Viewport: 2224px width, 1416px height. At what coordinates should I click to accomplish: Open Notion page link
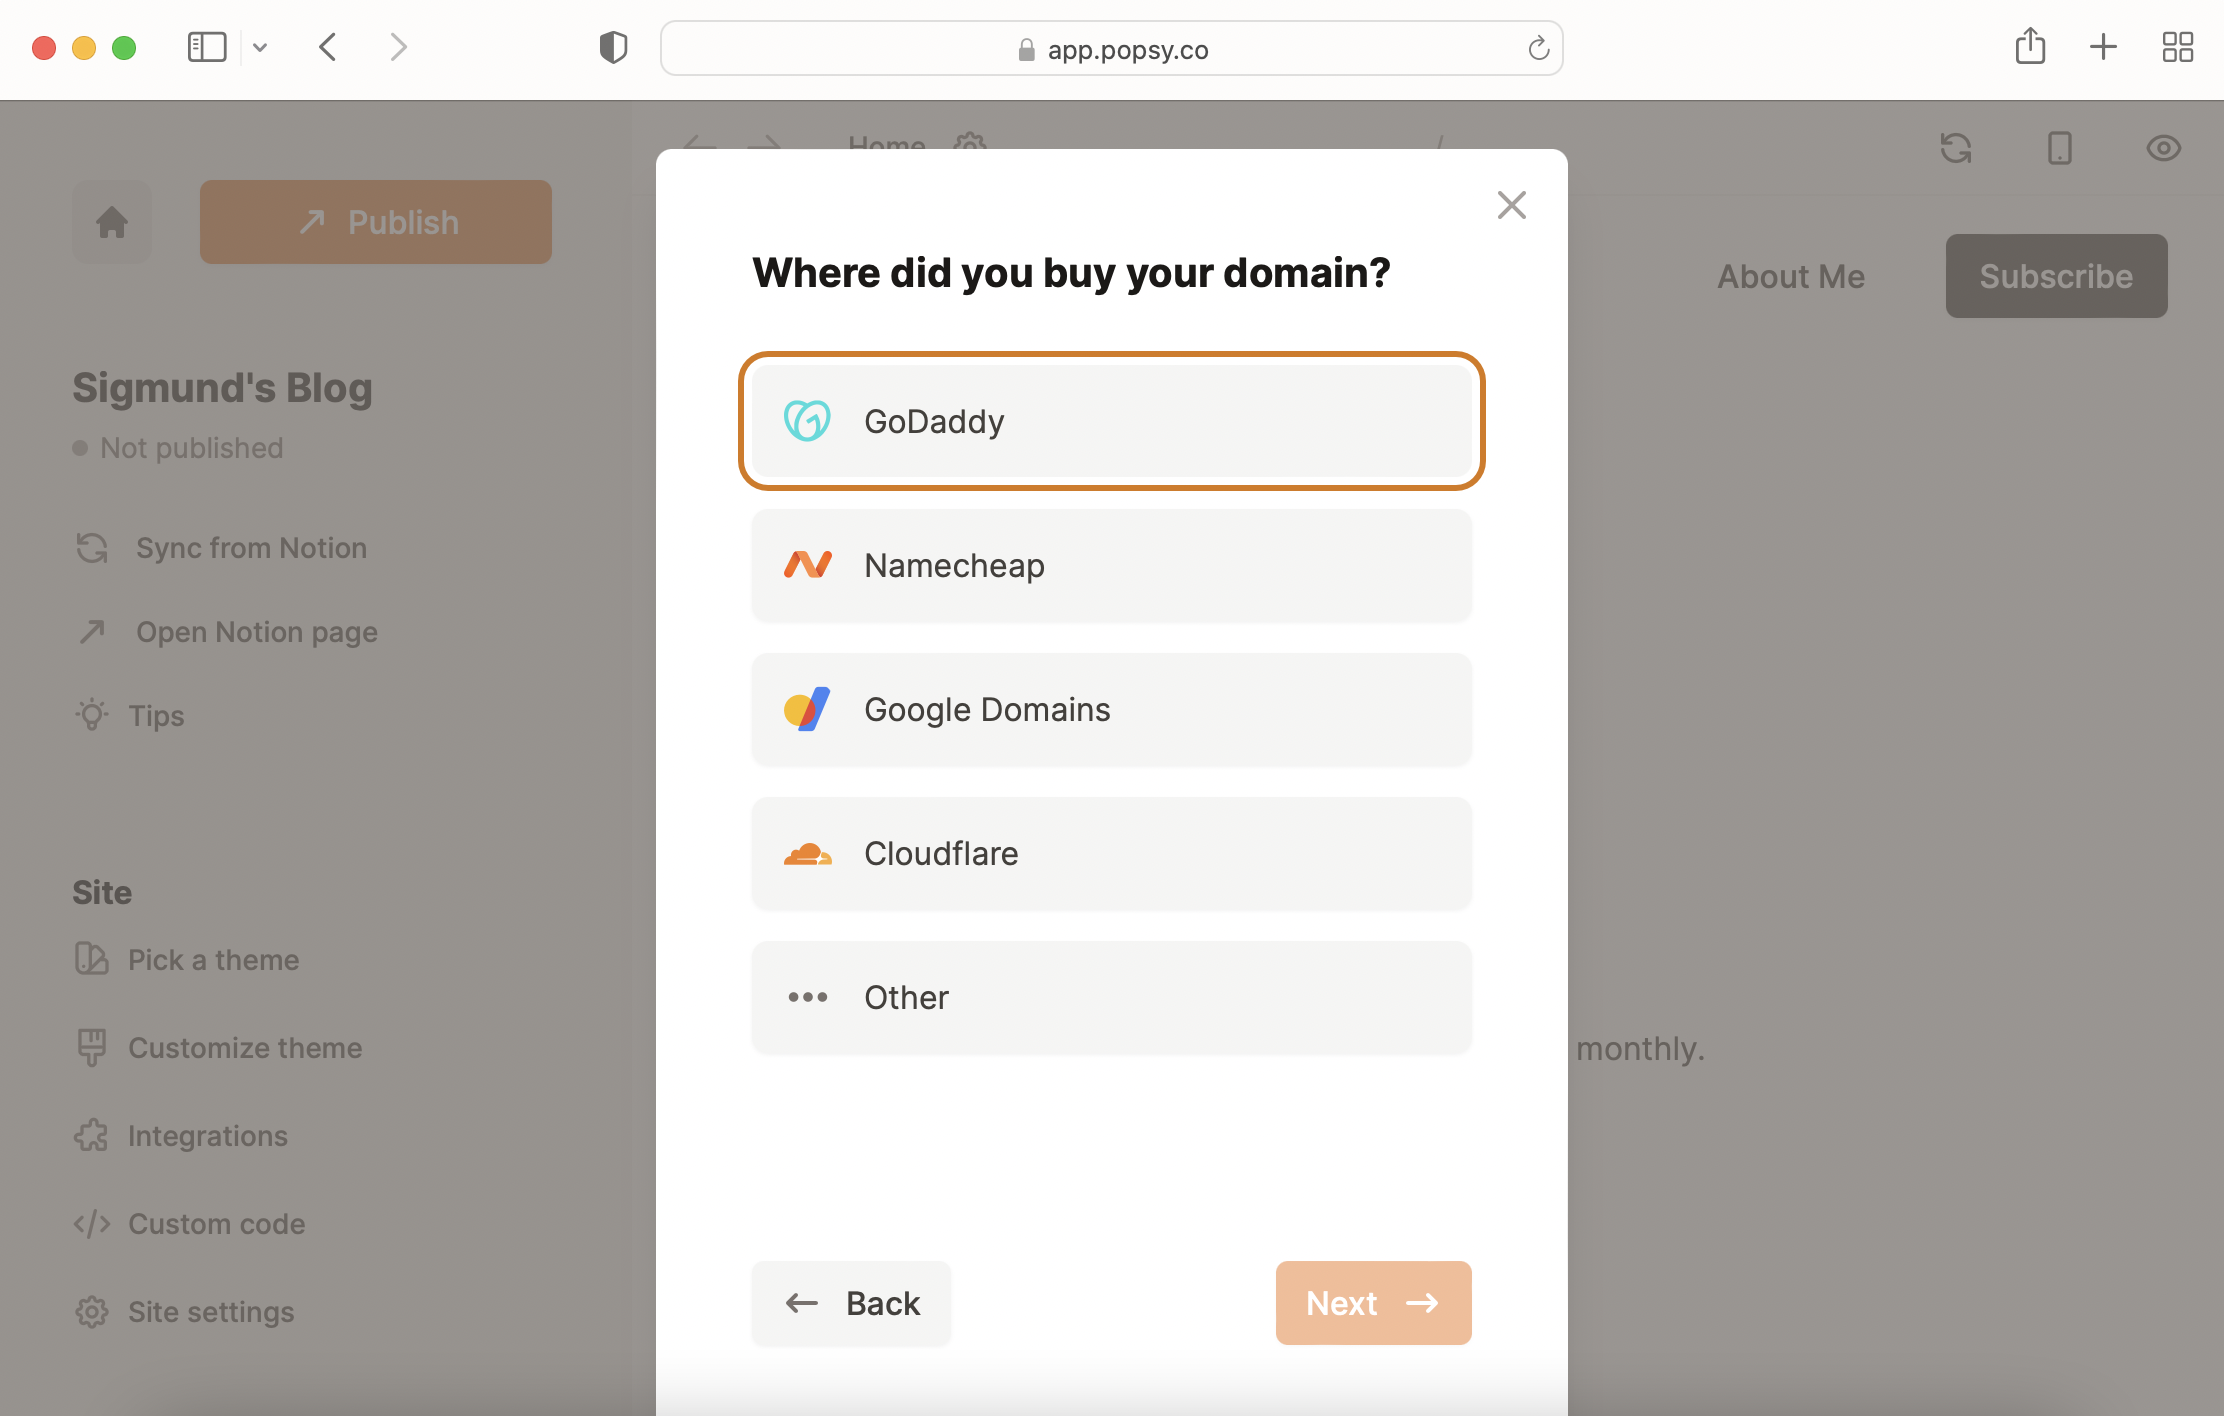tap(256, 632)
